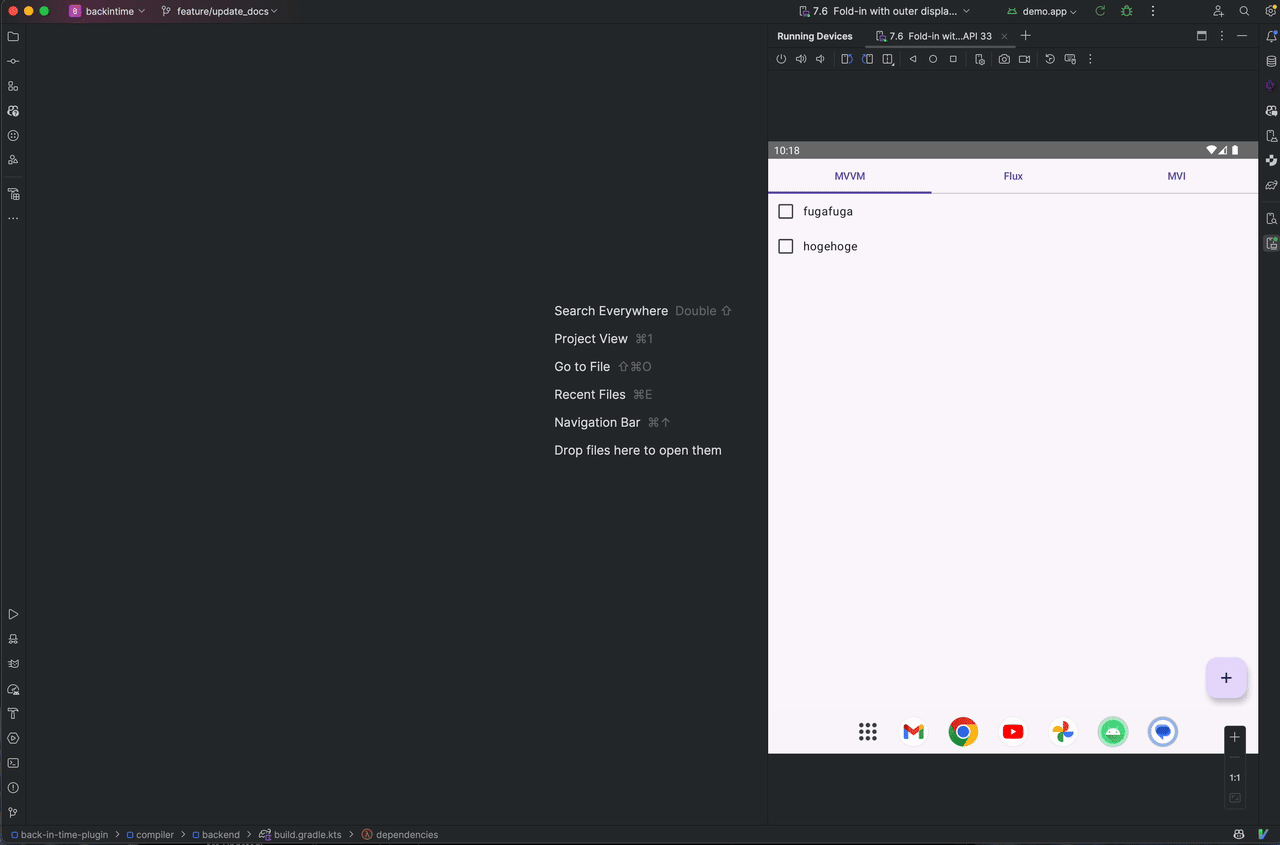Open Notifications bell icon
The image size is (1280, 845).
click(x=1271, y=37)
